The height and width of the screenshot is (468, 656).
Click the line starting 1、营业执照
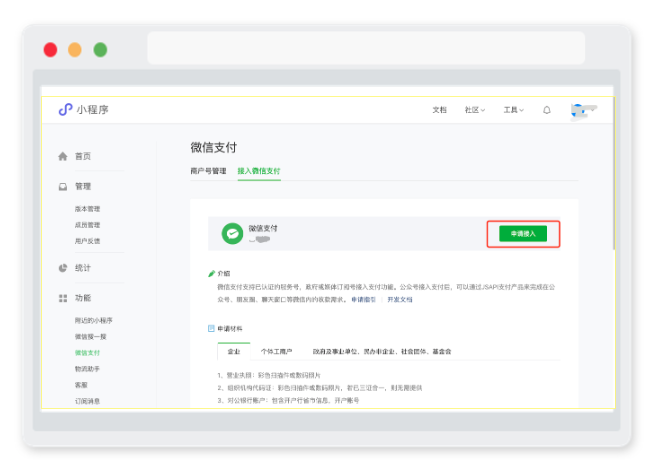pyautogui.click(x=269, y=375)
